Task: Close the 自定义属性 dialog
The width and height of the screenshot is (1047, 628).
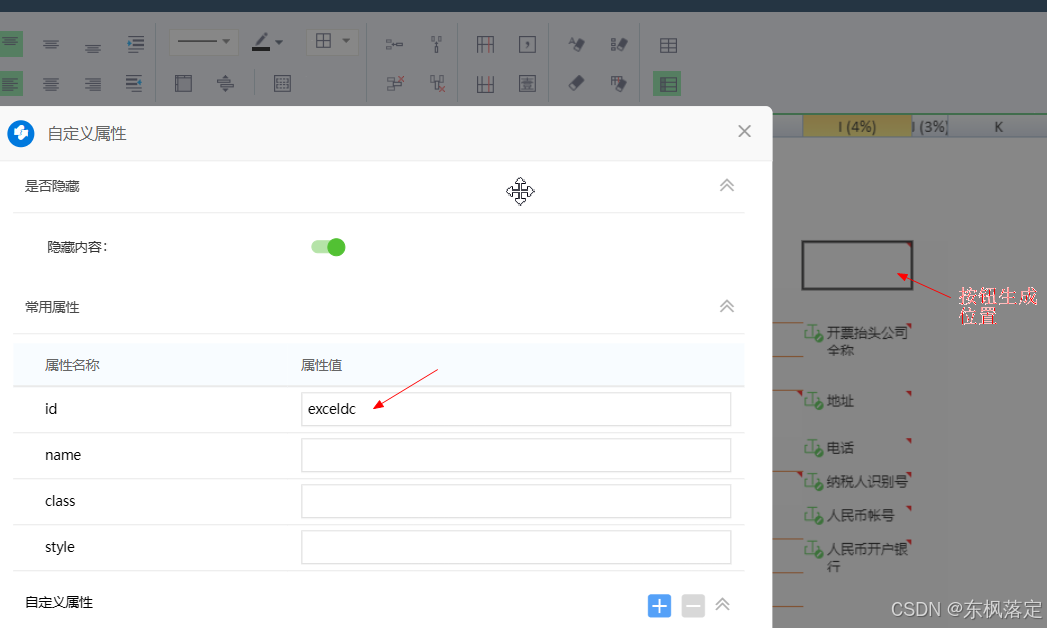Action: [745, 131]
